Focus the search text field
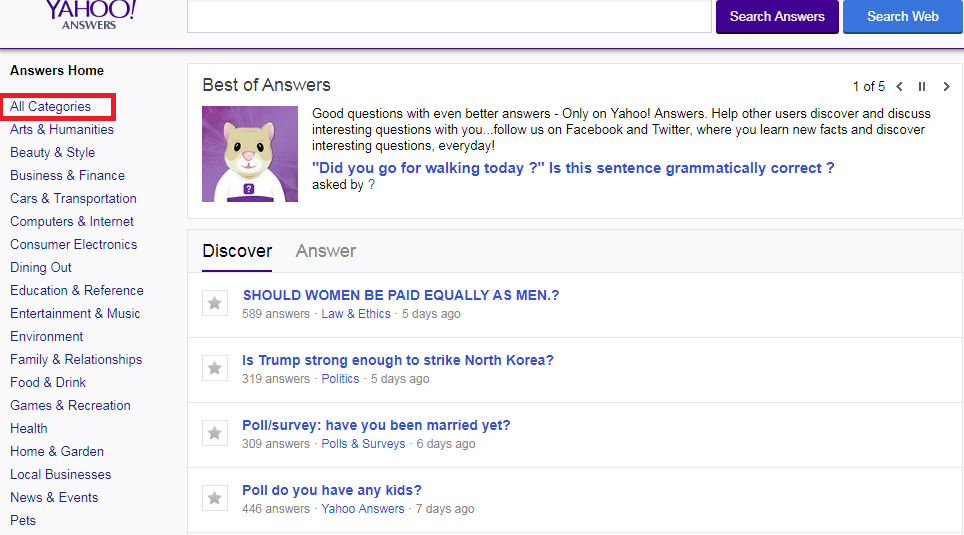The image size is (964, 535). [449, 17]
